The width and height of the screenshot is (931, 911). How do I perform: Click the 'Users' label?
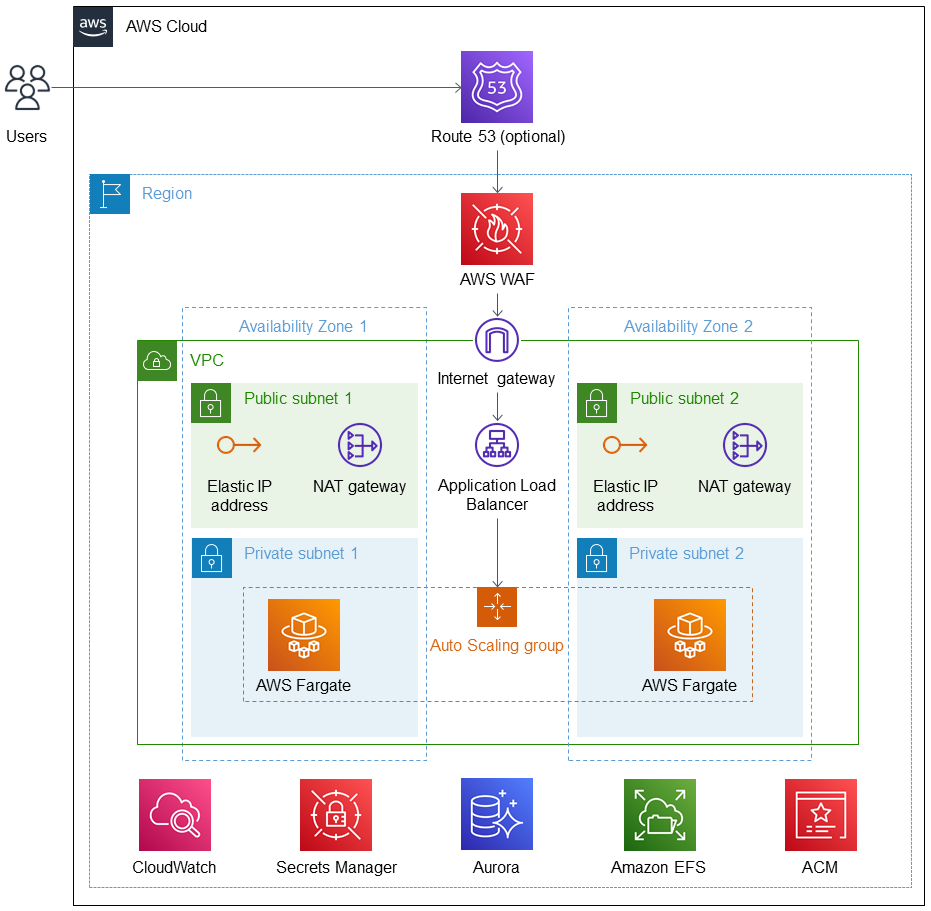(x=27, y=136)
